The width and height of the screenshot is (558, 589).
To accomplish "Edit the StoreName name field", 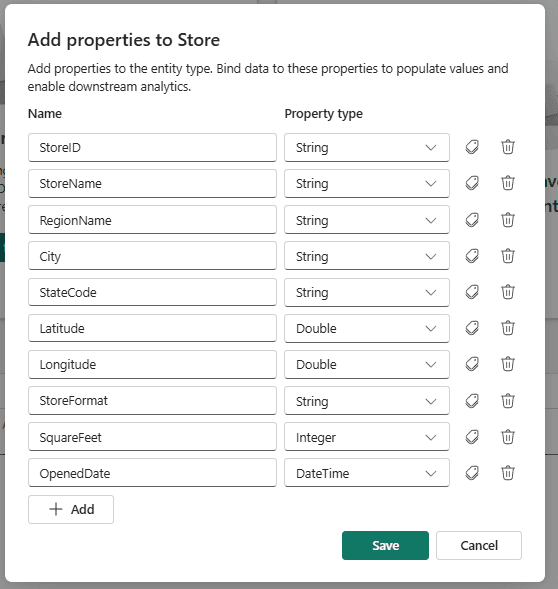I will [x=152, y=183].
